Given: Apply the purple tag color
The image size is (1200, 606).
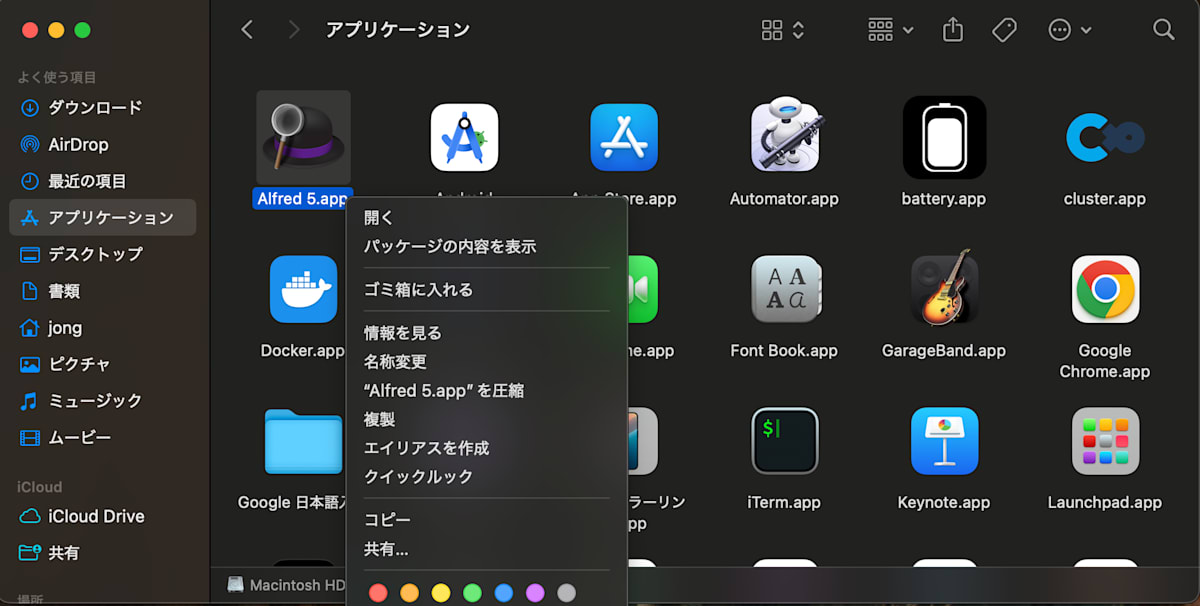Looking at the screenshot, I should click(x=535, y=593).
